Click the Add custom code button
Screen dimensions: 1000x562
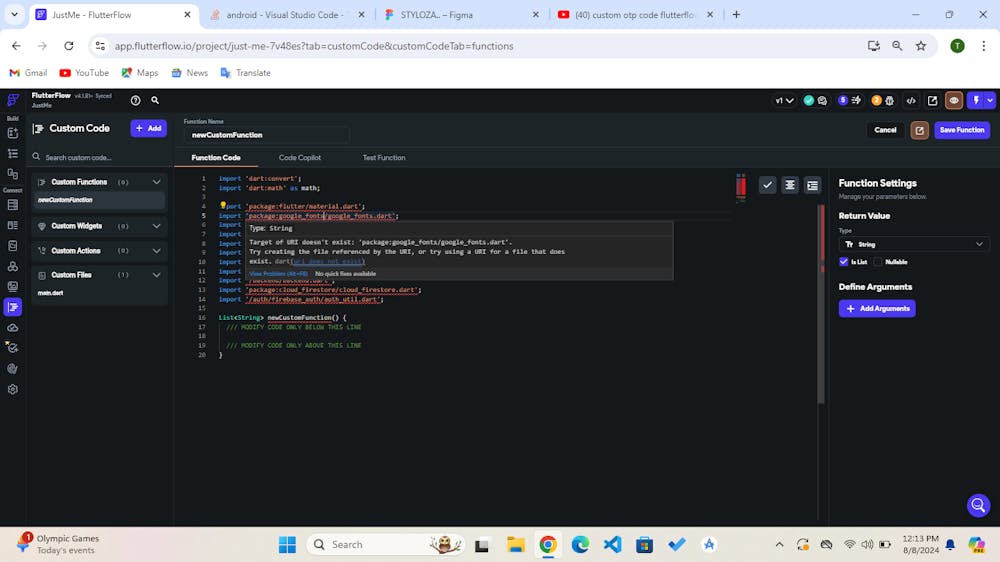pyautogui.click(x=149, y=128)
